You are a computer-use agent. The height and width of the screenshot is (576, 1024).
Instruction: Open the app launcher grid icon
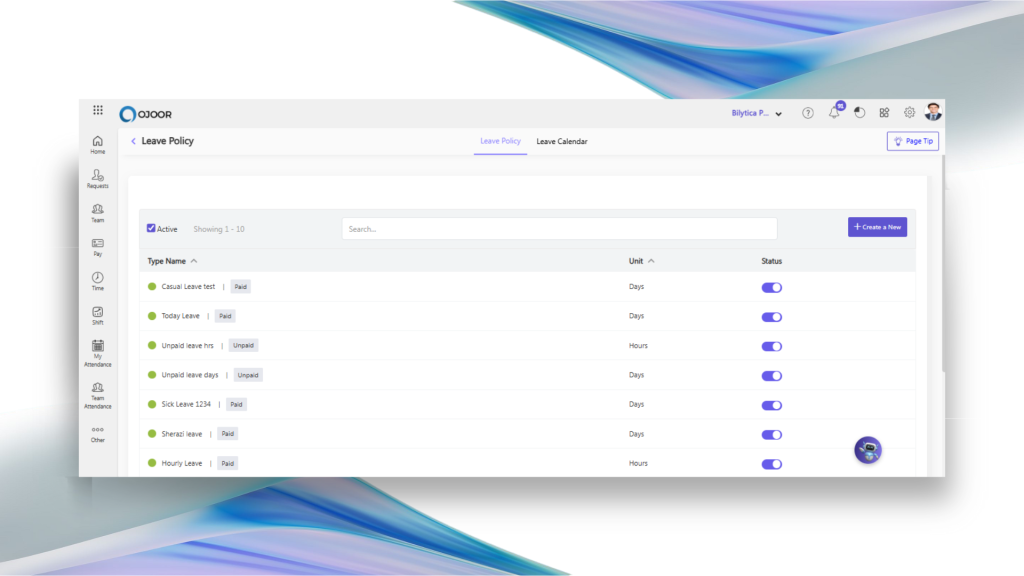(98, 111)
